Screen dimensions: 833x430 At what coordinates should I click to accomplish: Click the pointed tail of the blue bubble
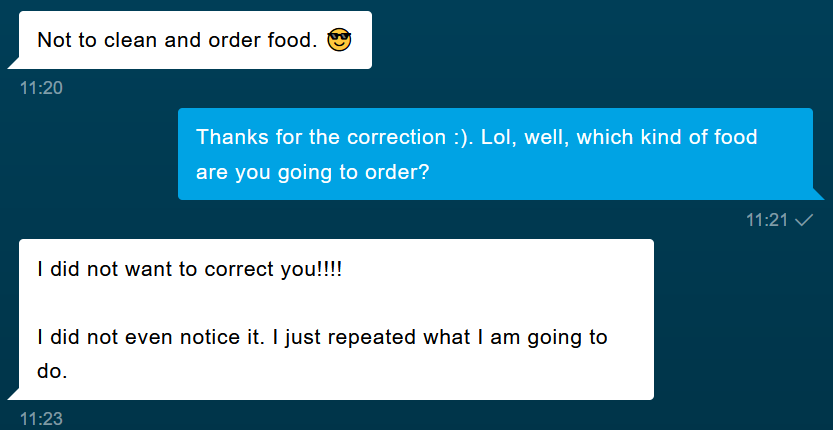[819, 194]
